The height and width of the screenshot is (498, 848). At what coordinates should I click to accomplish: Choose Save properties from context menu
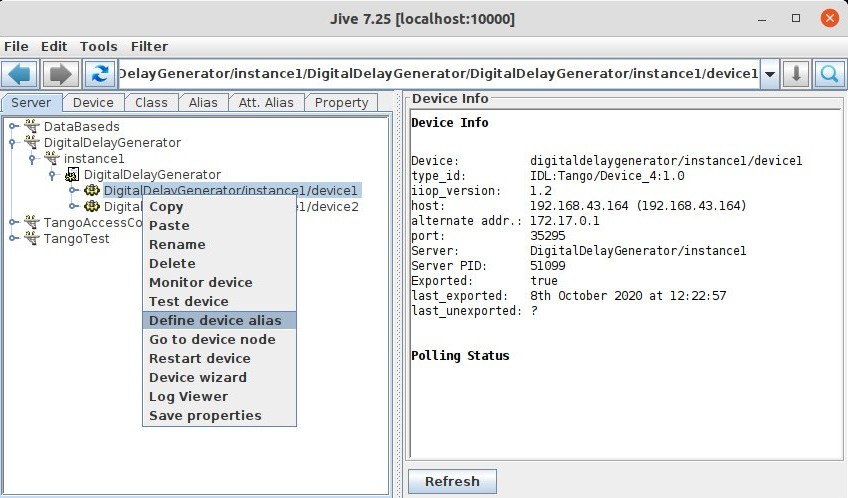pyautogui.click(x=219, y=415)
